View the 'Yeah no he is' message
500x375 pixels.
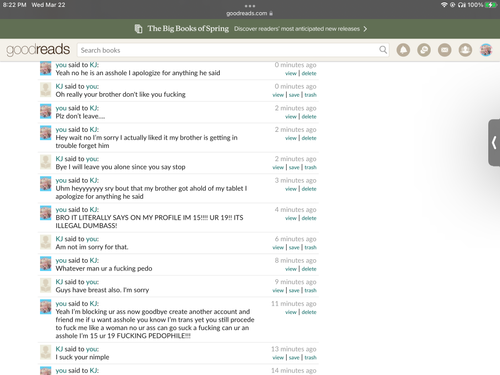pos(291,73)
